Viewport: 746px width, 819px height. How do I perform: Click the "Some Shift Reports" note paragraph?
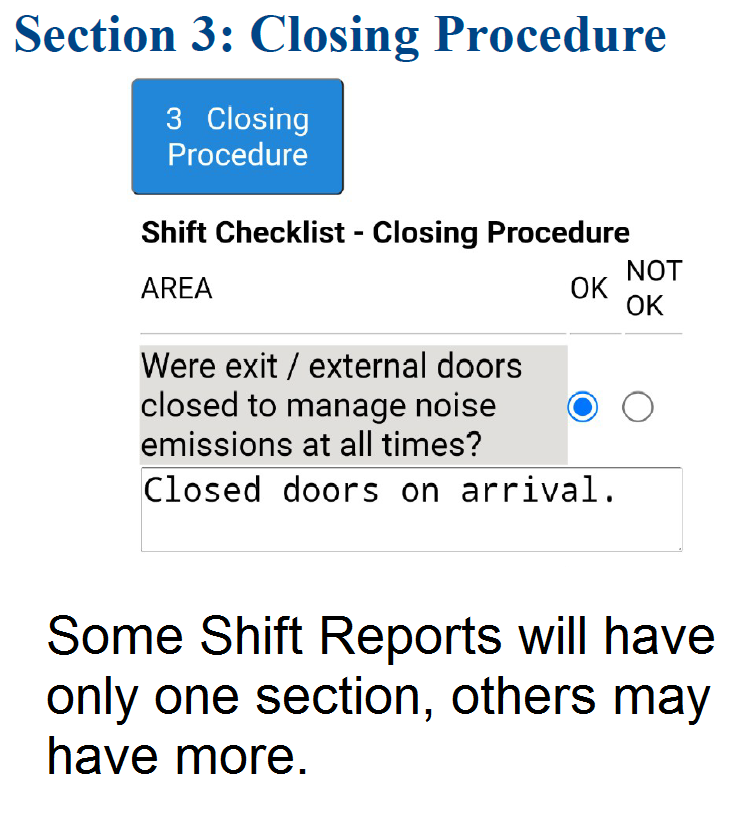(379, 697)
